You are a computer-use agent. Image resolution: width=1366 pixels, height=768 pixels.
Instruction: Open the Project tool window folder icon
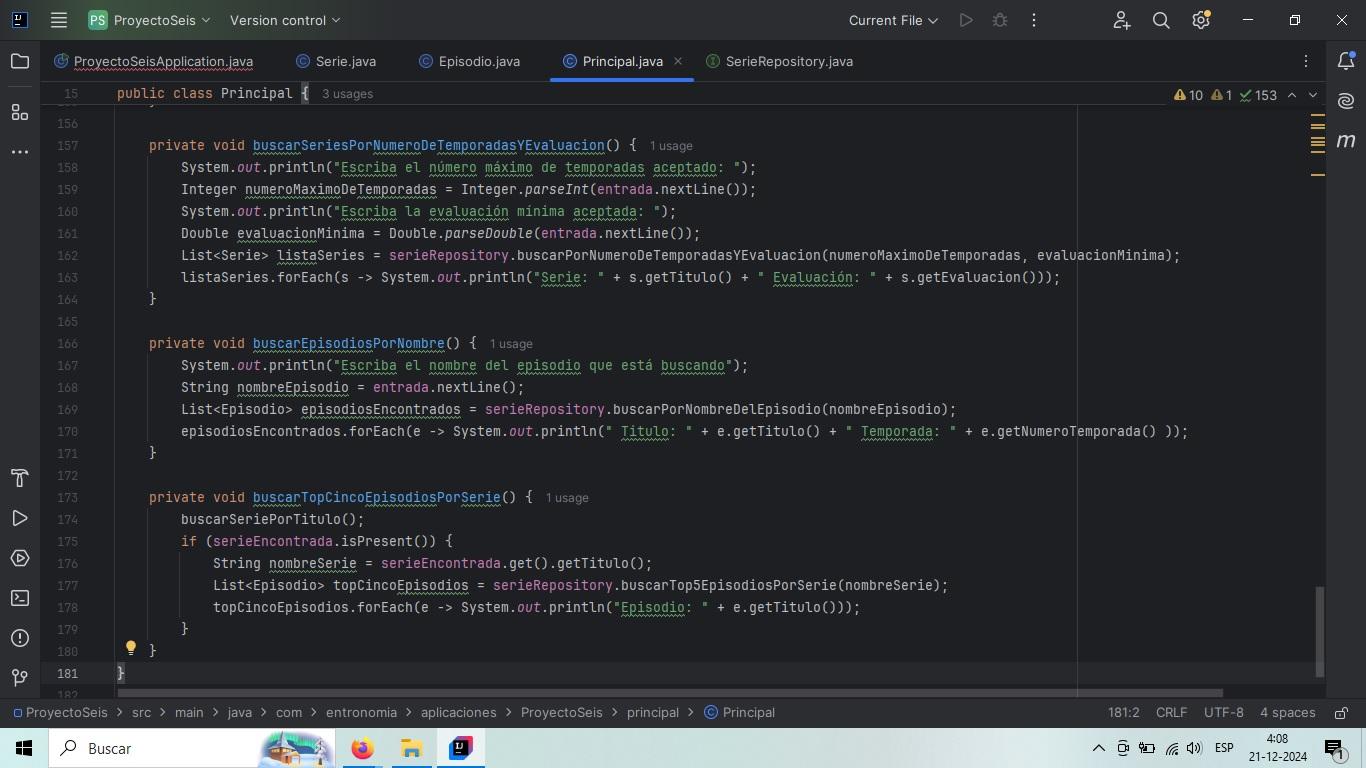tap(20, 62)
